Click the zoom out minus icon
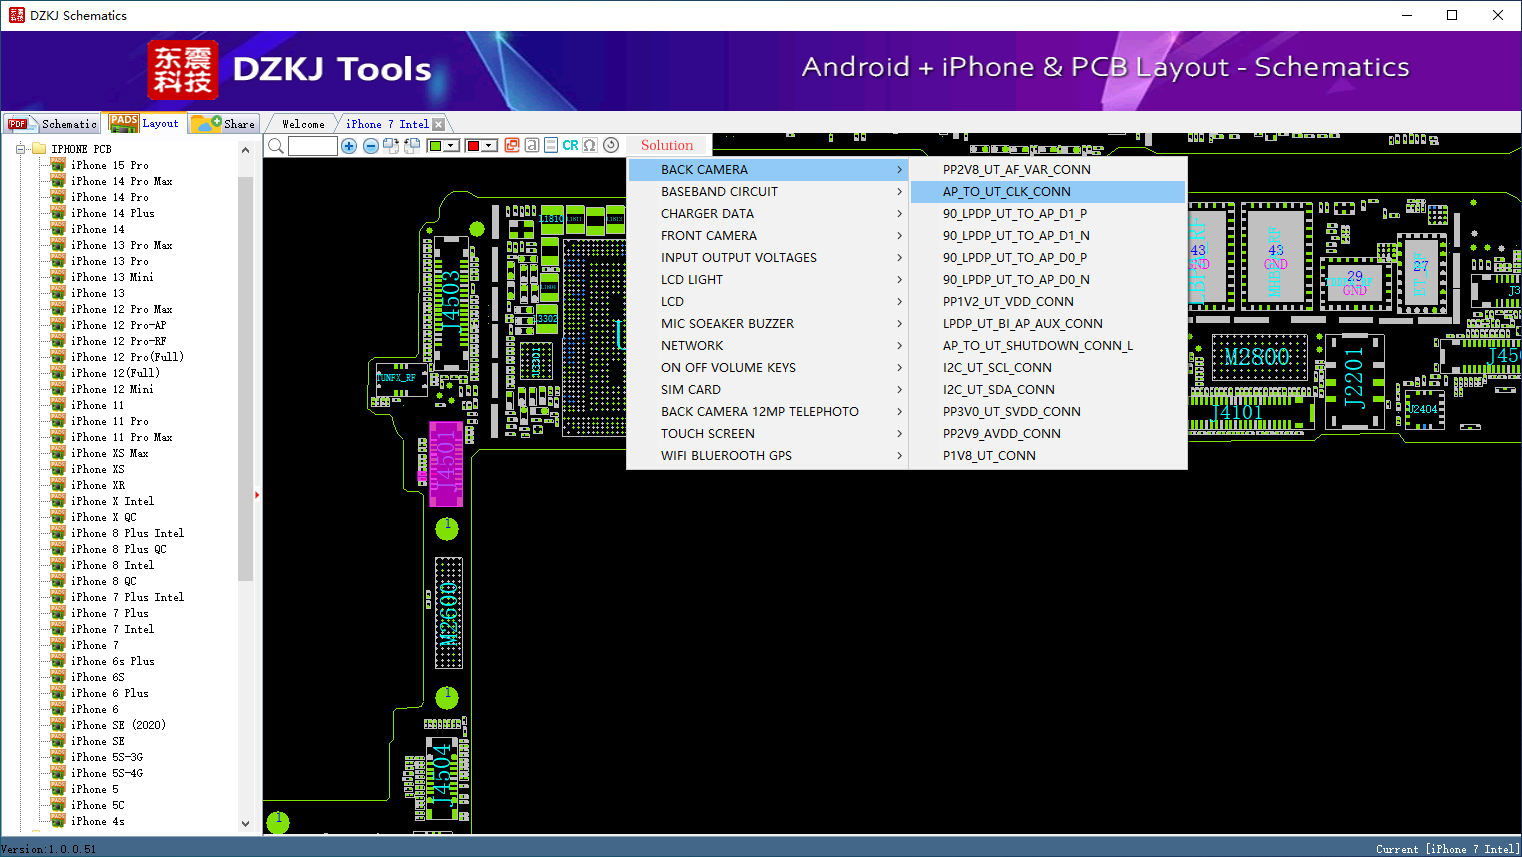 pyautogui.click(x=371, y=146)
